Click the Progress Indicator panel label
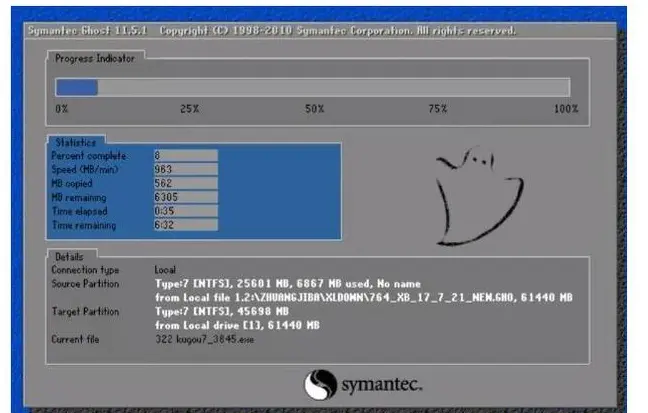 point(95,58)
